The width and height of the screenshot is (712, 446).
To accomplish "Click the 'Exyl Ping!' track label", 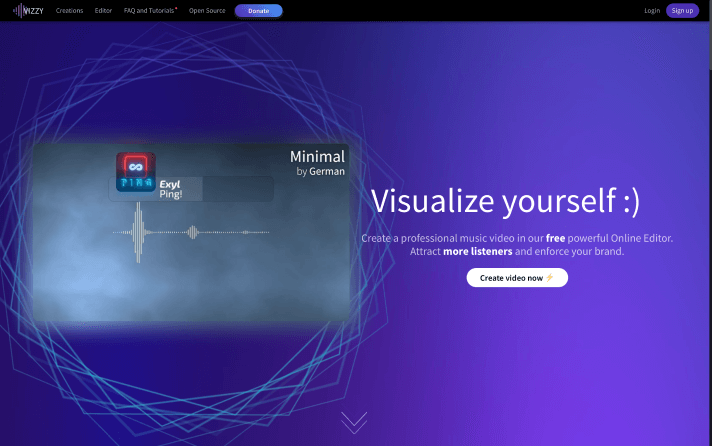I will click(x=171, y=189).
